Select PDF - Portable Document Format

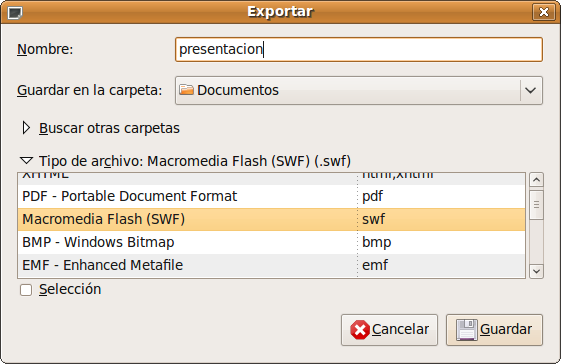point(271,196)
